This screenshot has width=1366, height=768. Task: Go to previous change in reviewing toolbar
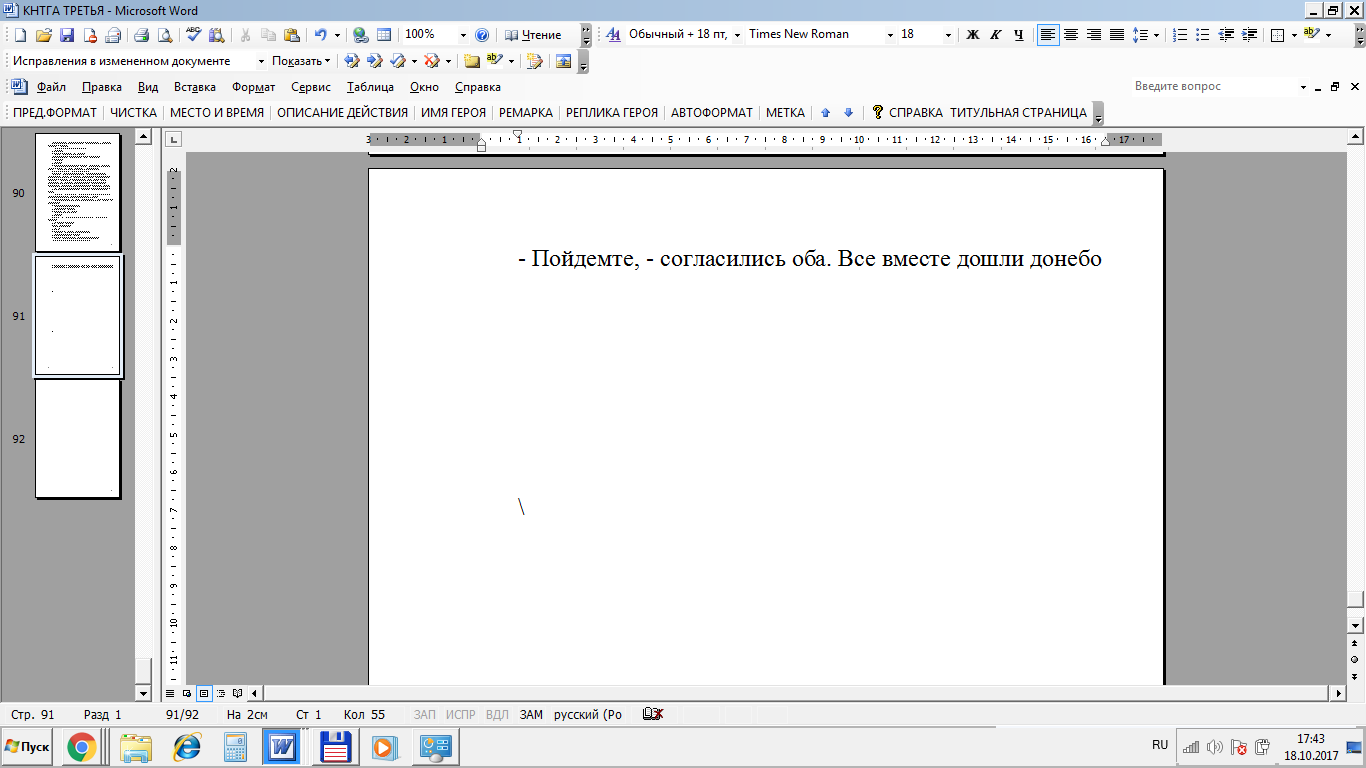click(352, 61)
